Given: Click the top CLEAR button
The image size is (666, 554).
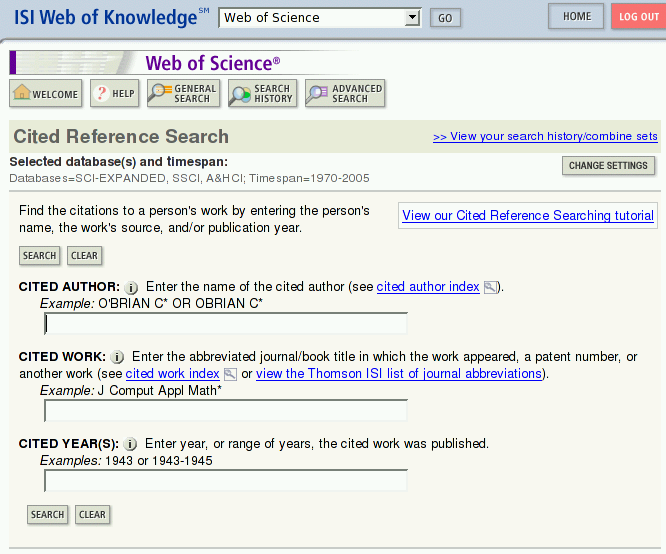Looking at the screenshot, I should [85, 256].
